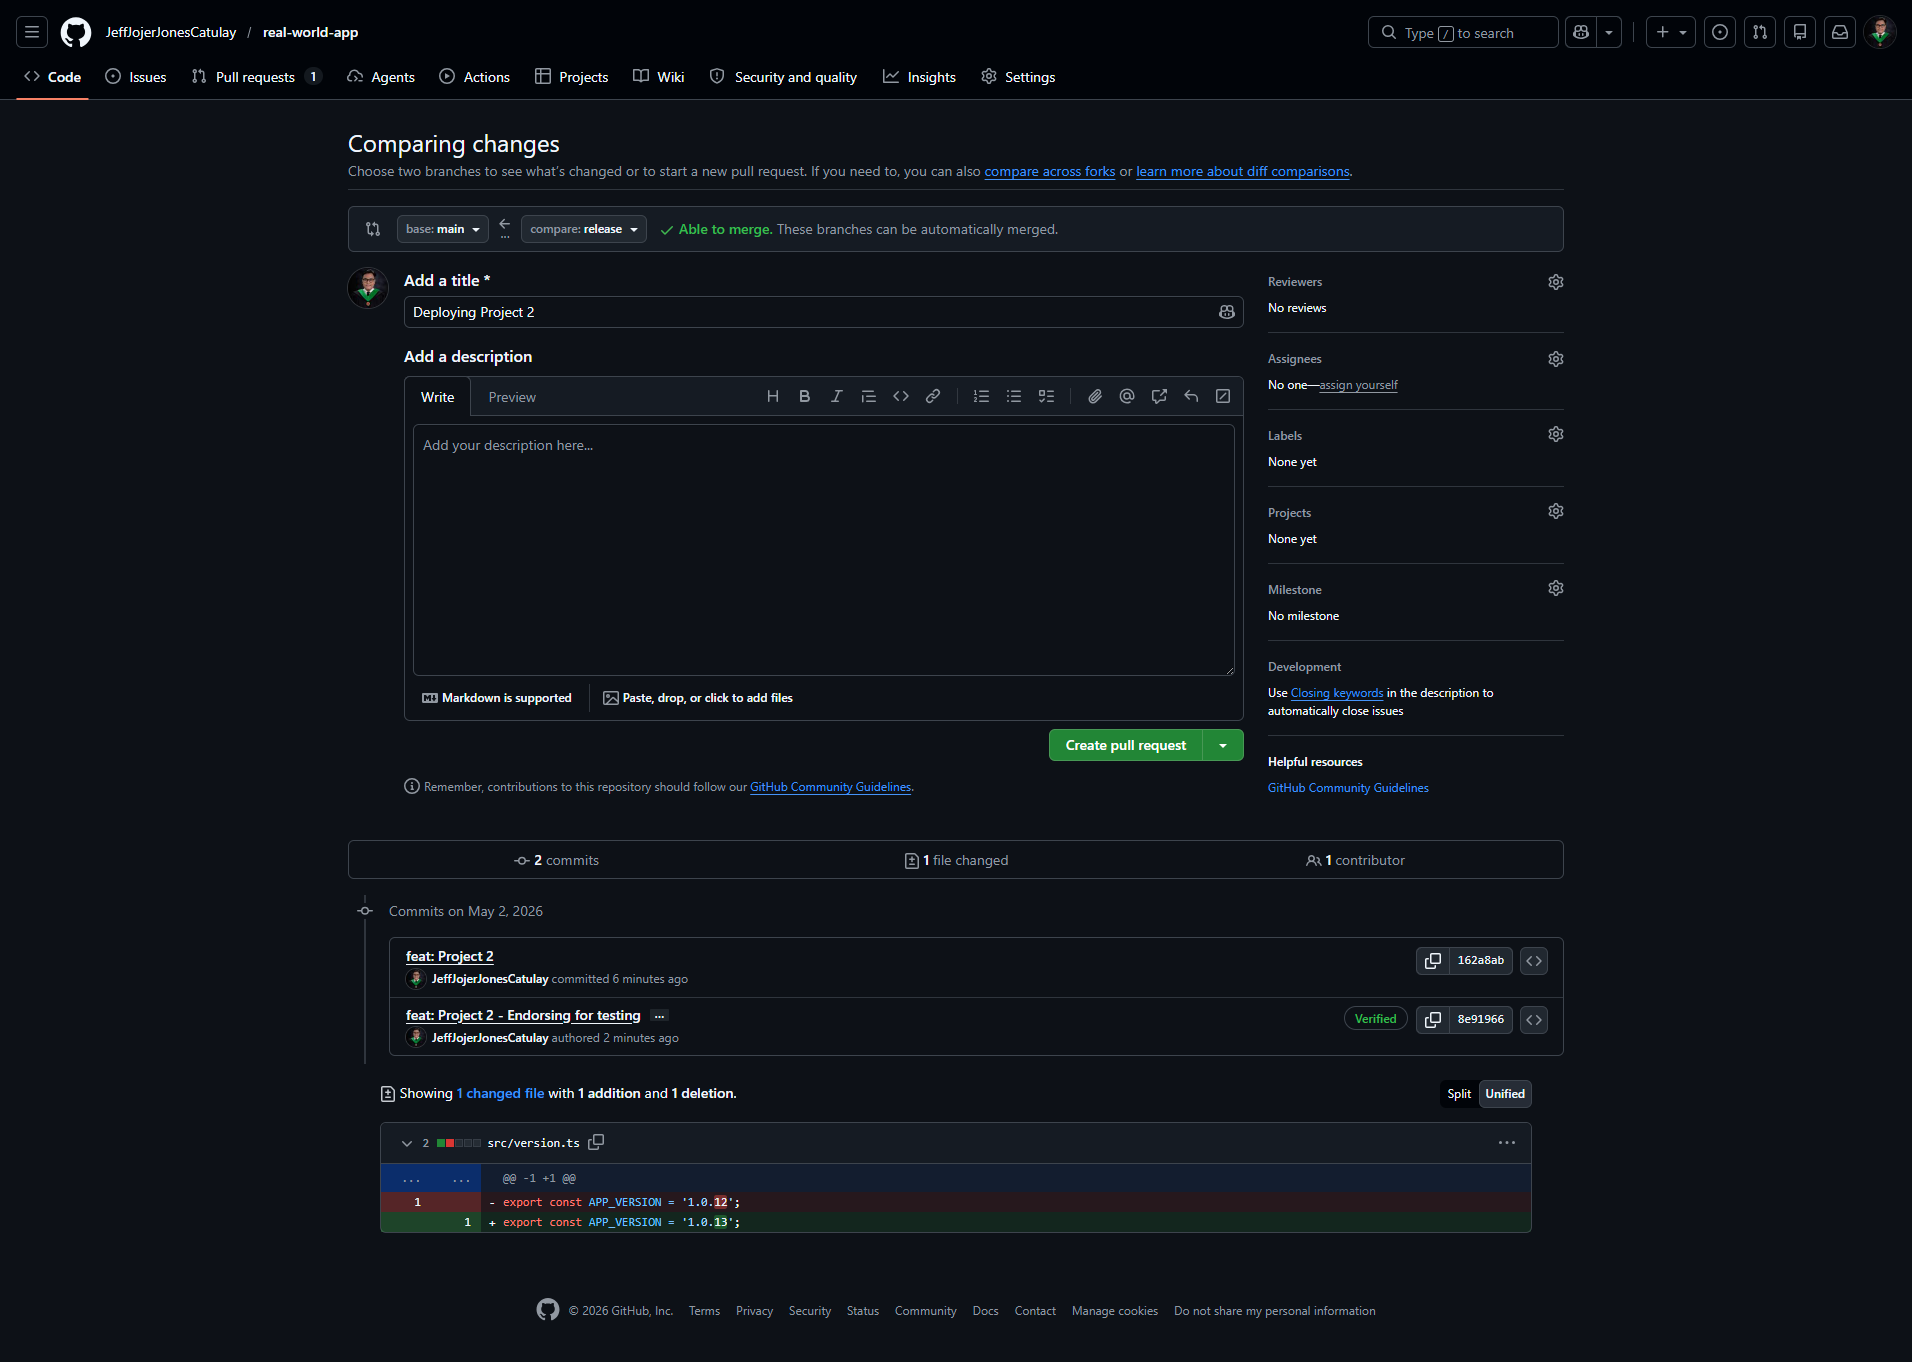This screenshot has width=1912, height=1362.
Task: Switch diff view to Split
Action: tap(1459, 1094)
